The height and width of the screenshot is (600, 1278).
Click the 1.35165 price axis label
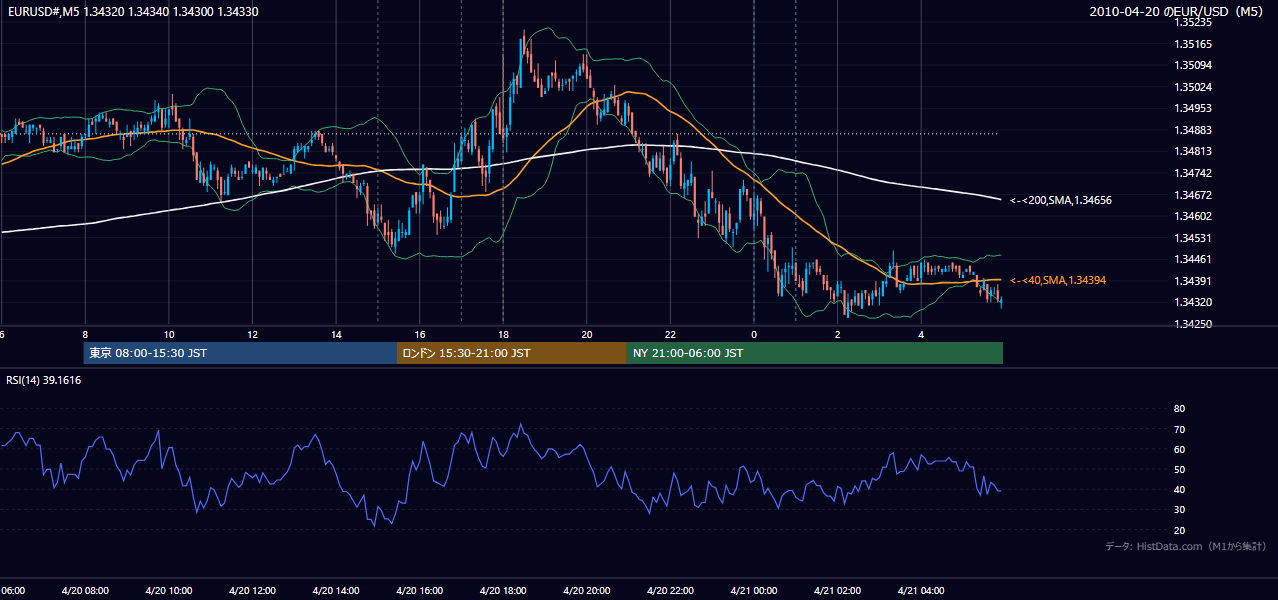(x=1193, y=44)
